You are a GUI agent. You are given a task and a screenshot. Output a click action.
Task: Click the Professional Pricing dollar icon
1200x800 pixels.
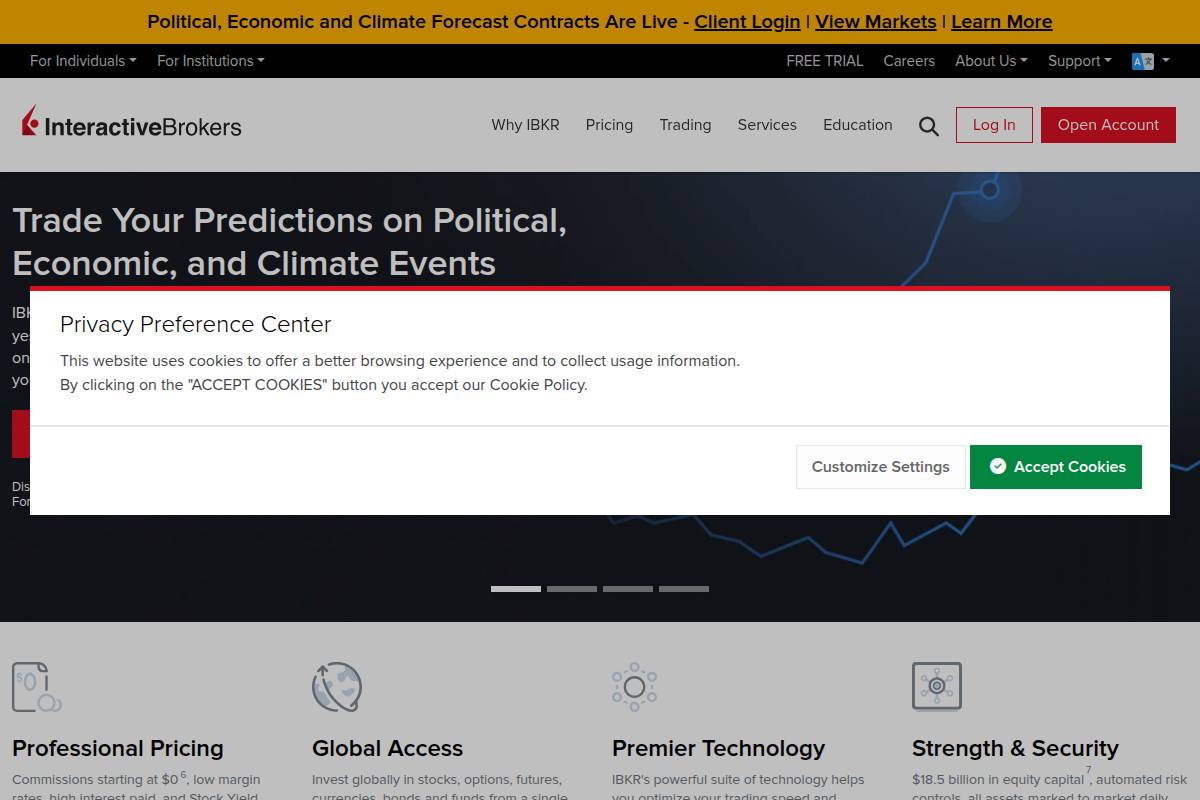[x=37, y=687]
